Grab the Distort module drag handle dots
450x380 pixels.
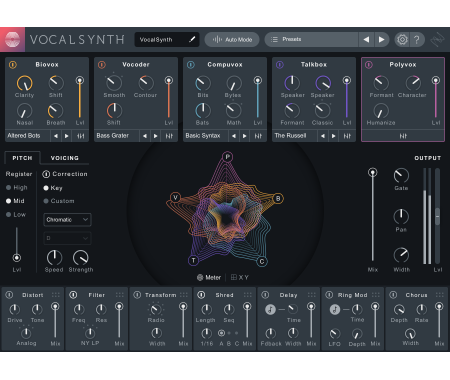tap(56, 295)
